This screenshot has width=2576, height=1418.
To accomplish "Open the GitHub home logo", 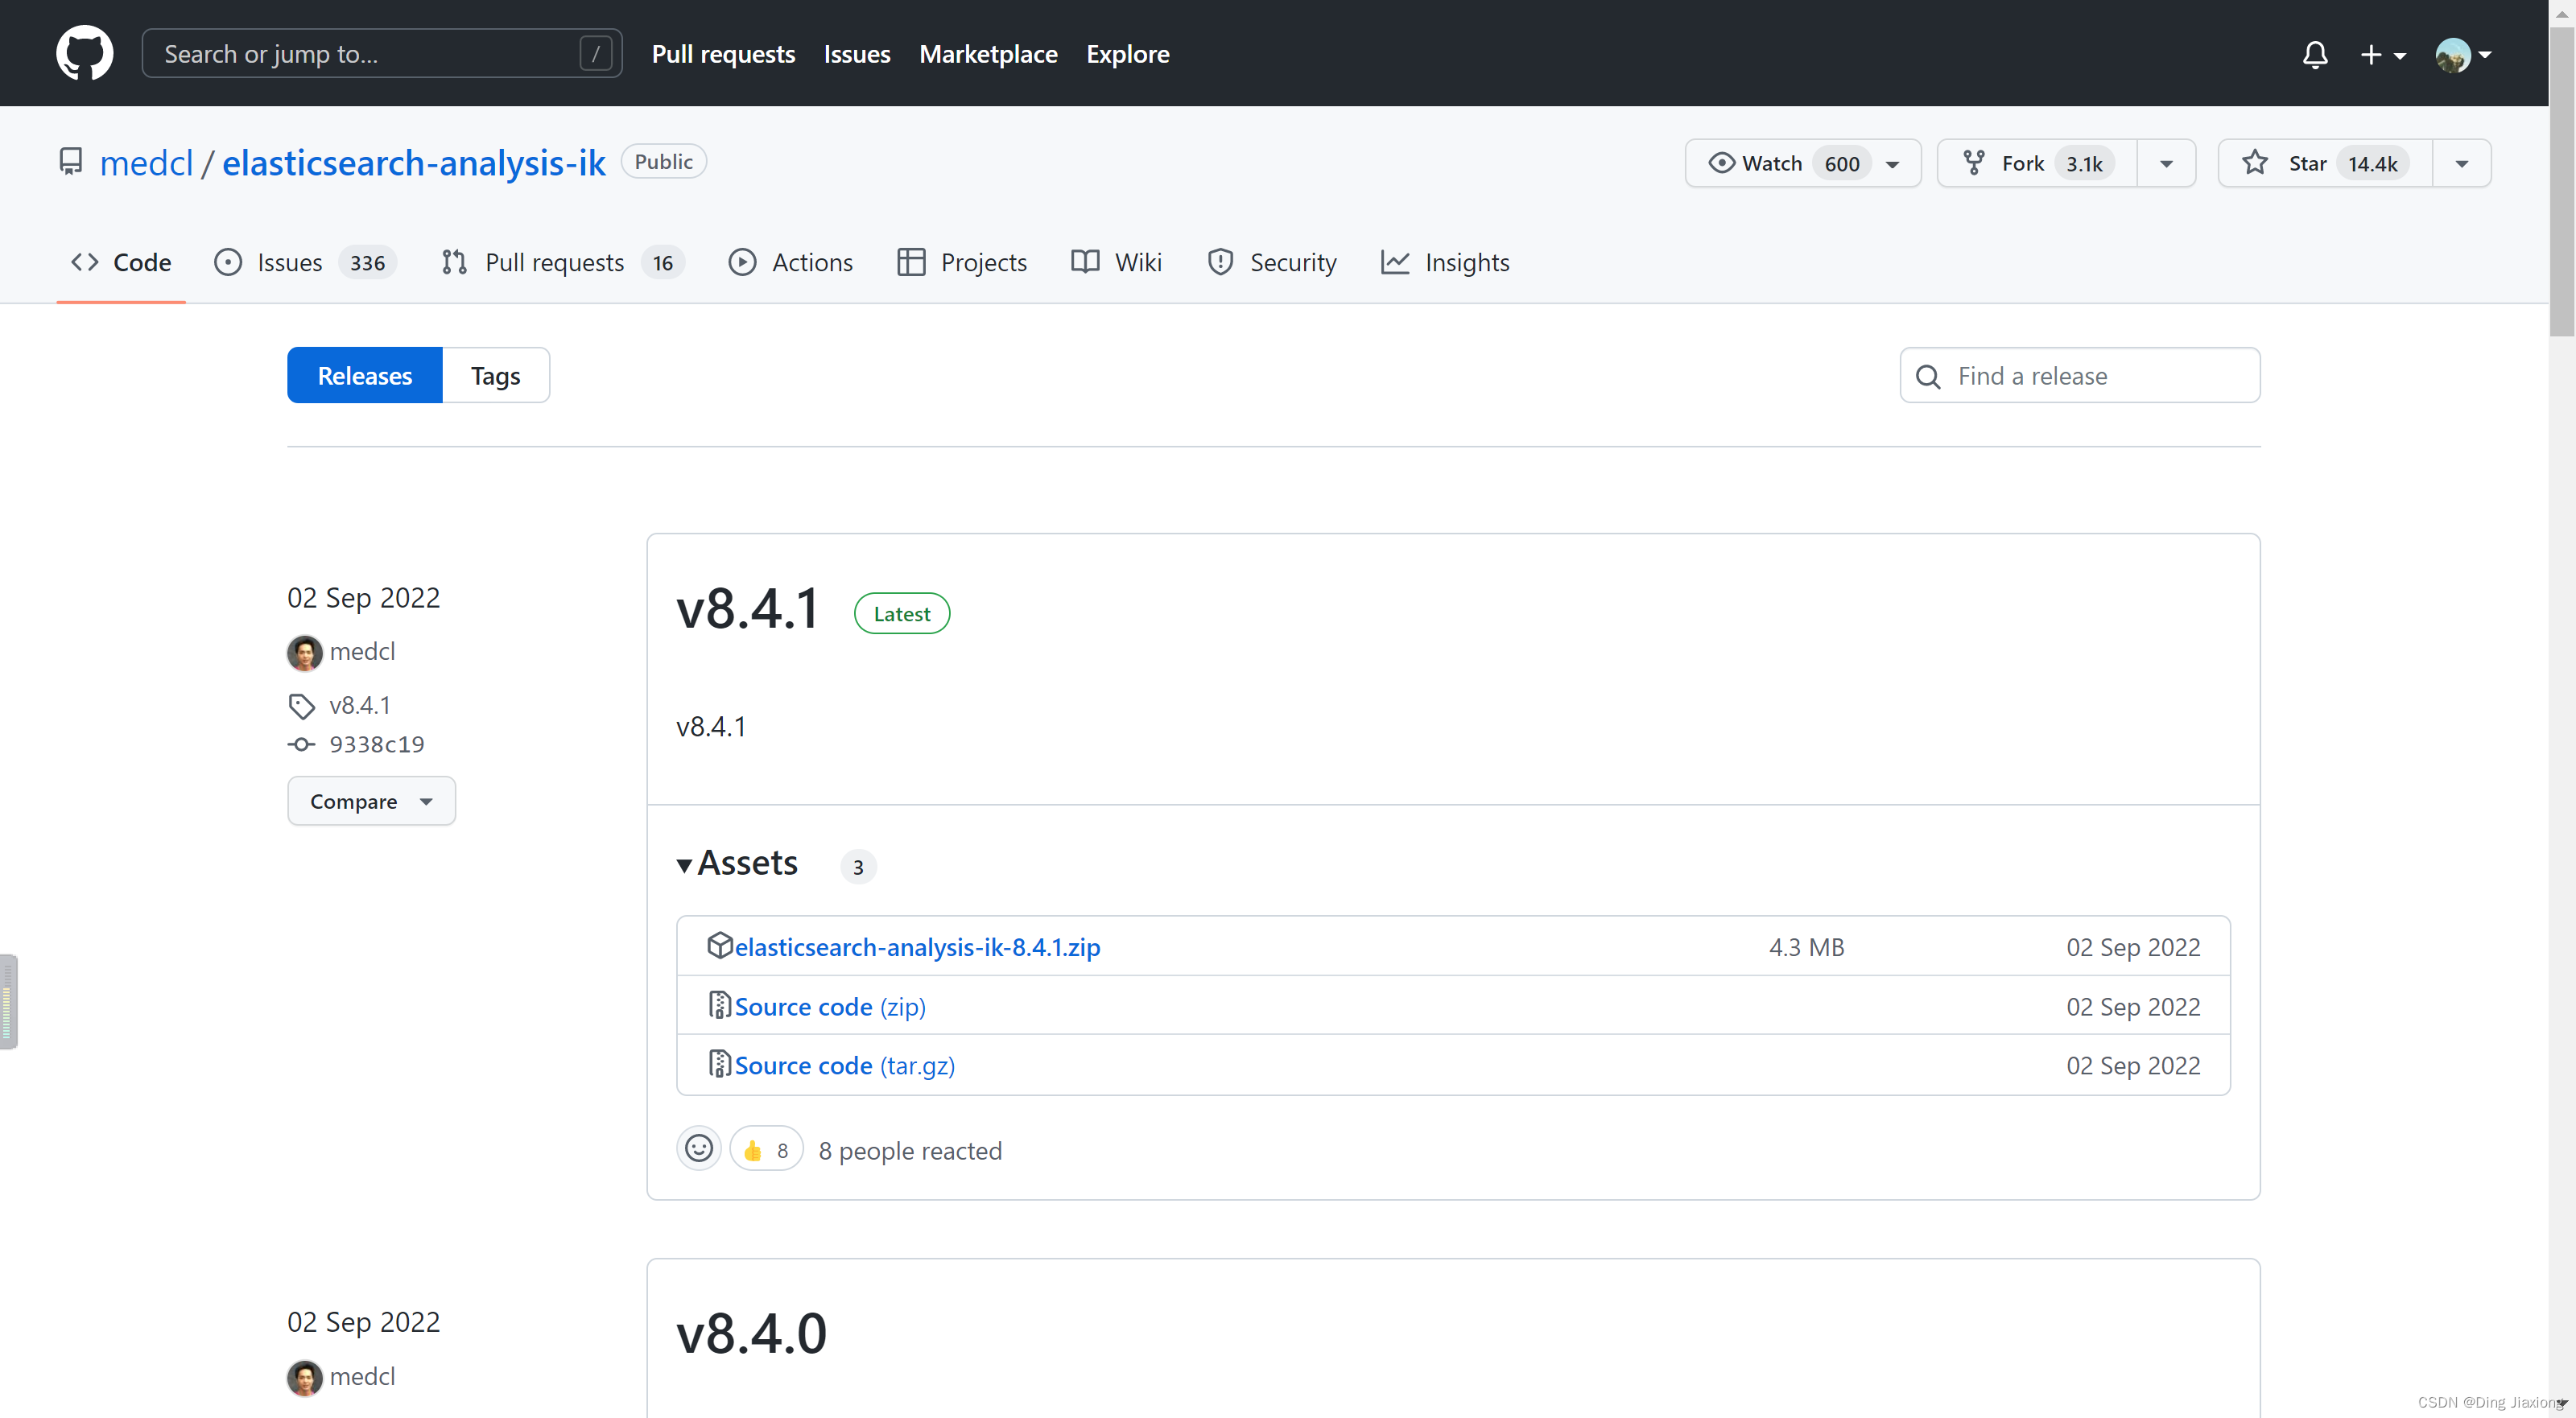I will [x=84, y=53].
